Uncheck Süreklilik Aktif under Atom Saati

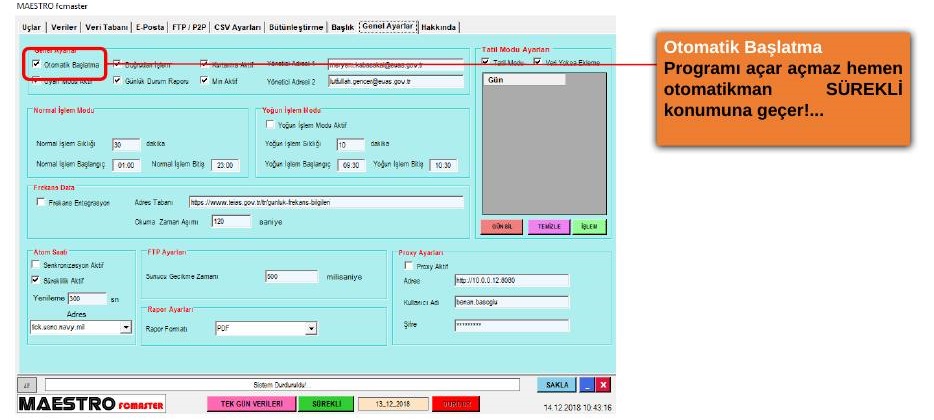35,279
